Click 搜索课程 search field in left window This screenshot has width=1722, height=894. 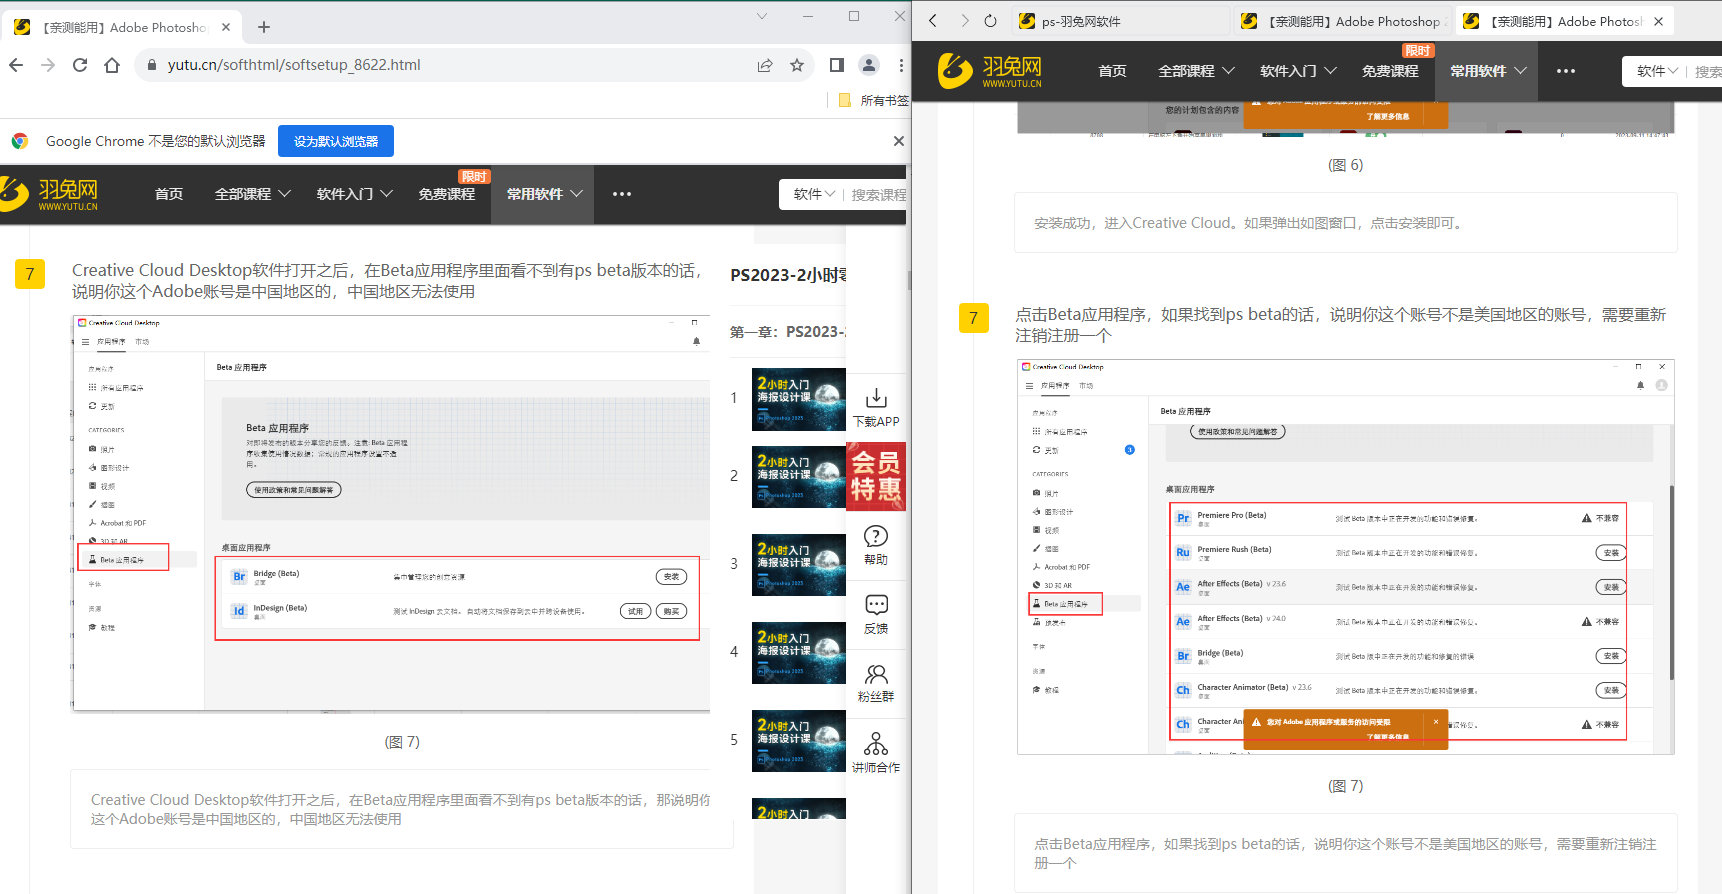tap(878, 194)
